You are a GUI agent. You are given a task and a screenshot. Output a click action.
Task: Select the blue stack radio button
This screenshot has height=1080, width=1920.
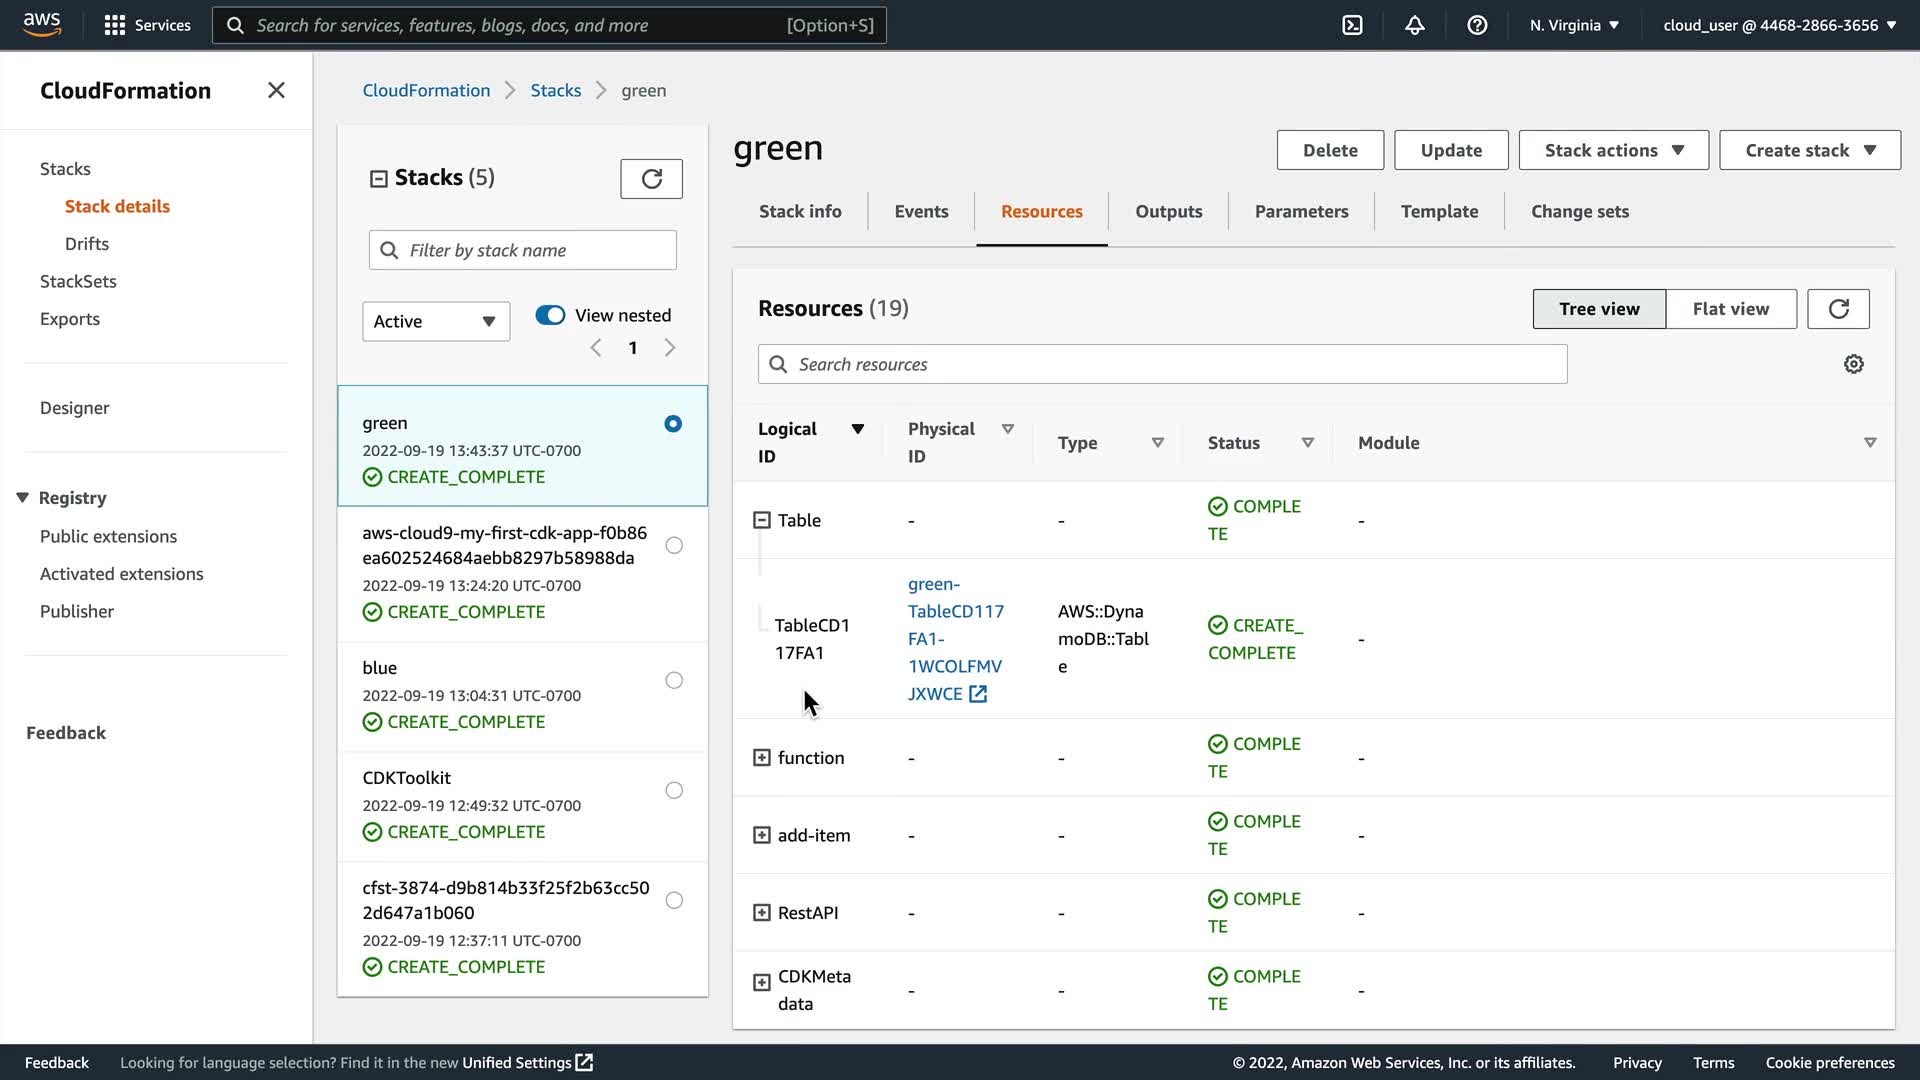[x=674, y=681]
